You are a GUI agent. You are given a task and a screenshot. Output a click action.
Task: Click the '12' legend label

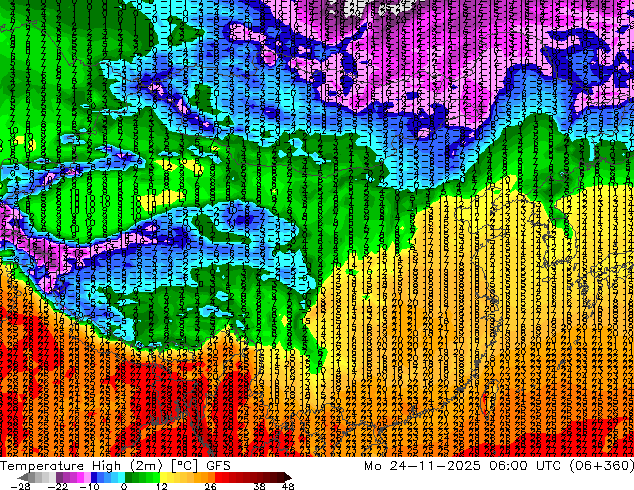162,486
